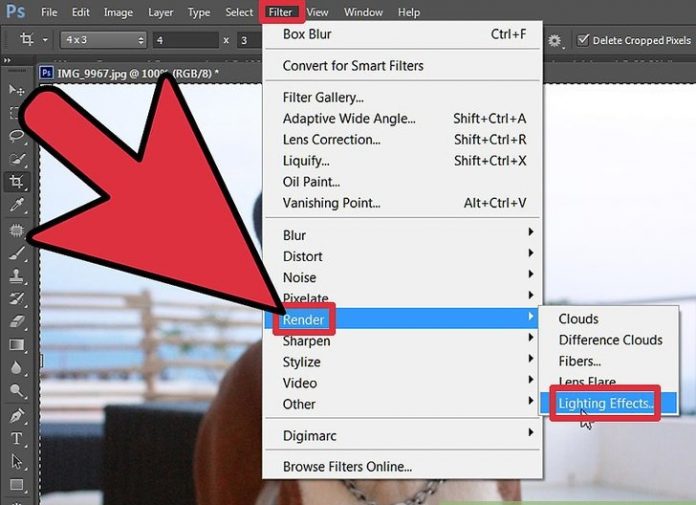Click Browse Filters Online

point(347,467)
